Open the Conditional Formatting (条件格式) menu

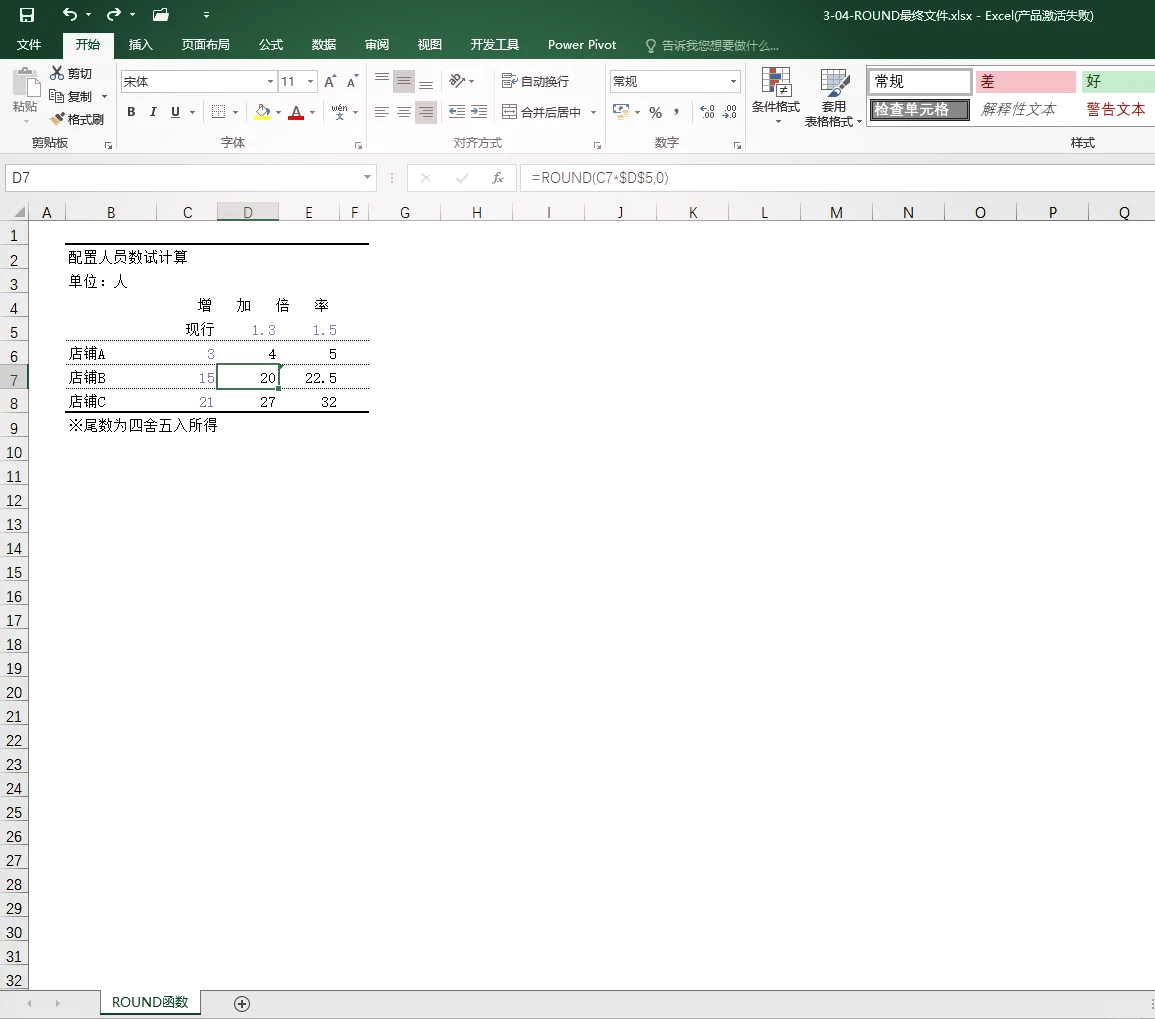click(x=776, y=96)
